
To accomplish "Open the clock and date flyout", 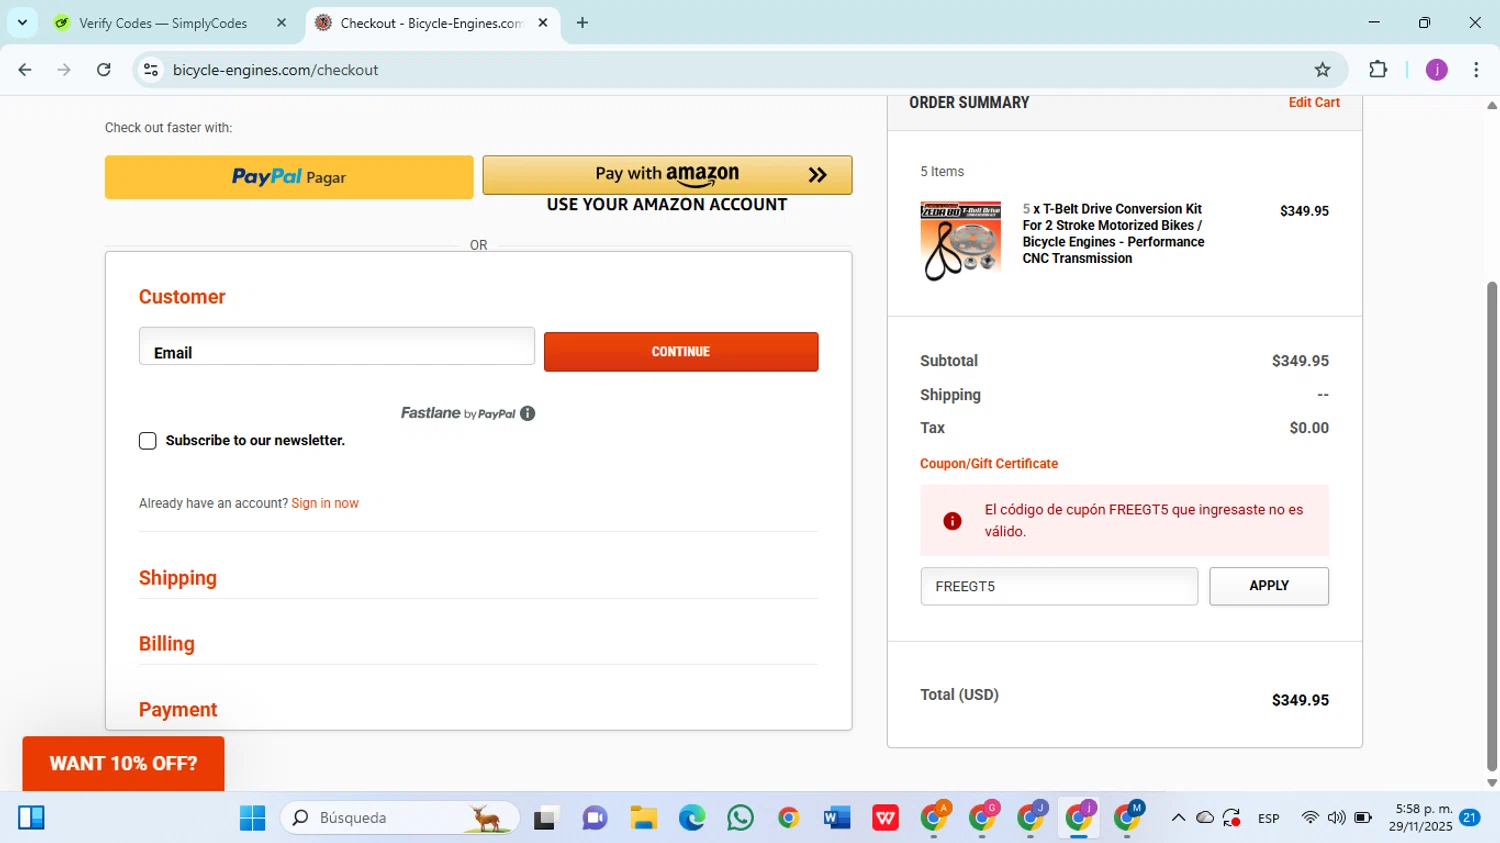I will click(x=1419, y=818).
